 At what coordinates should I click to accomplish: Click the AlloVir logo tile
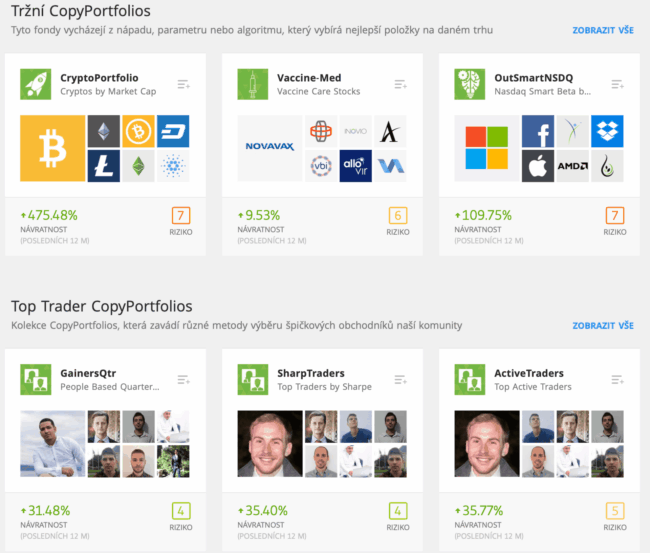click(x=356, y=166)
